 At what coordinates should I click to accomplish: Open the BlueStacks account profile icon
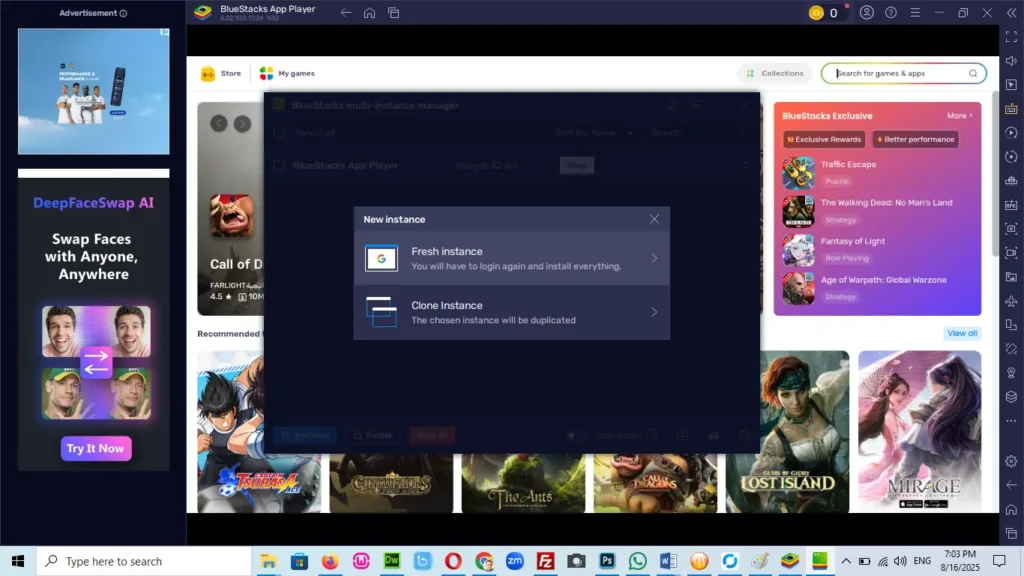click(867, 13)
